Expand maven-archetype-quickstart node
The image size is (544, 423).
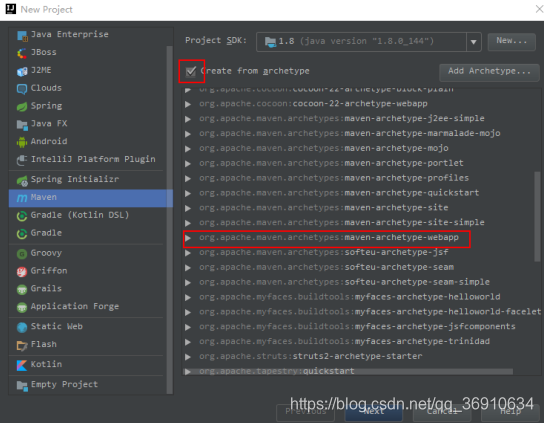(x=188, y=193)
